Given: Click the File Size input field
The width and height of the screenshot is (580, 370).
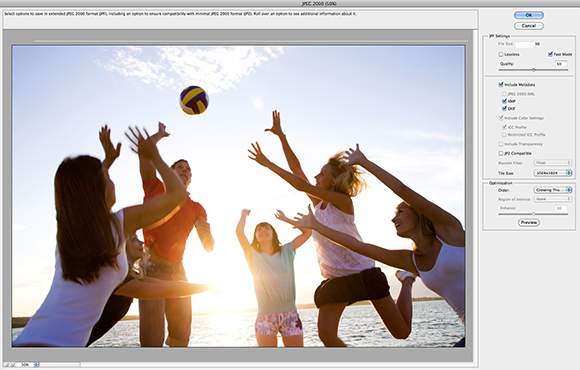Looking at the screenshot, I should (525, 44).
